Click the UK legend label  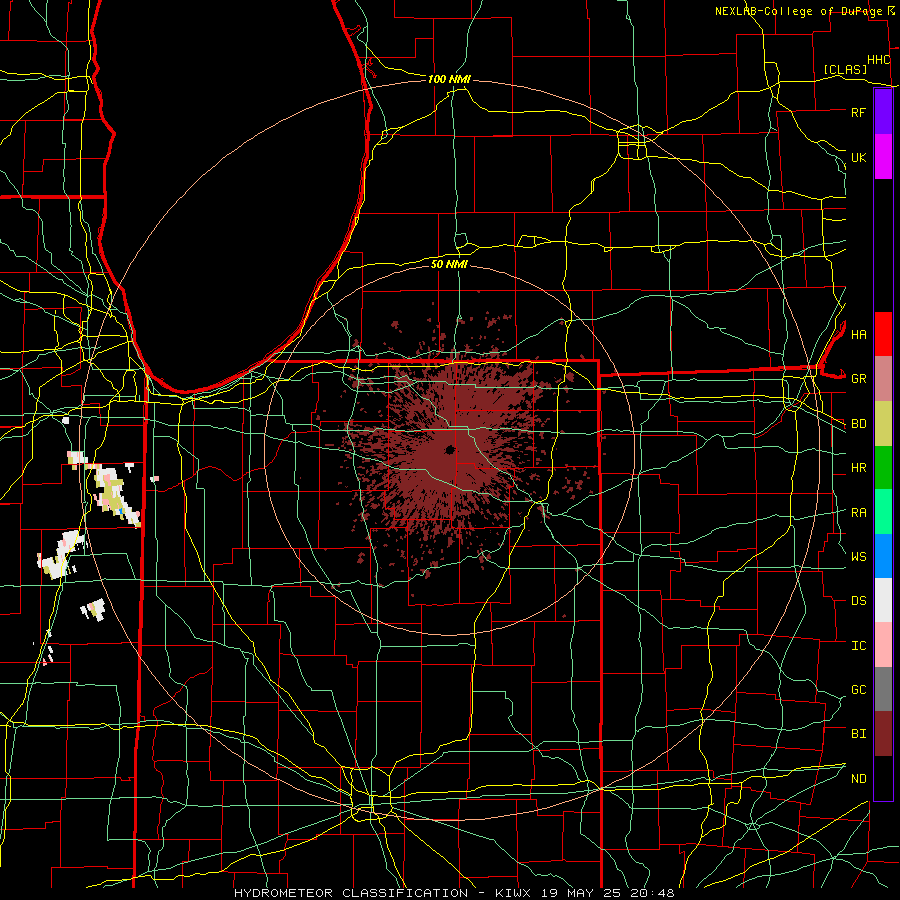(858, 157)
